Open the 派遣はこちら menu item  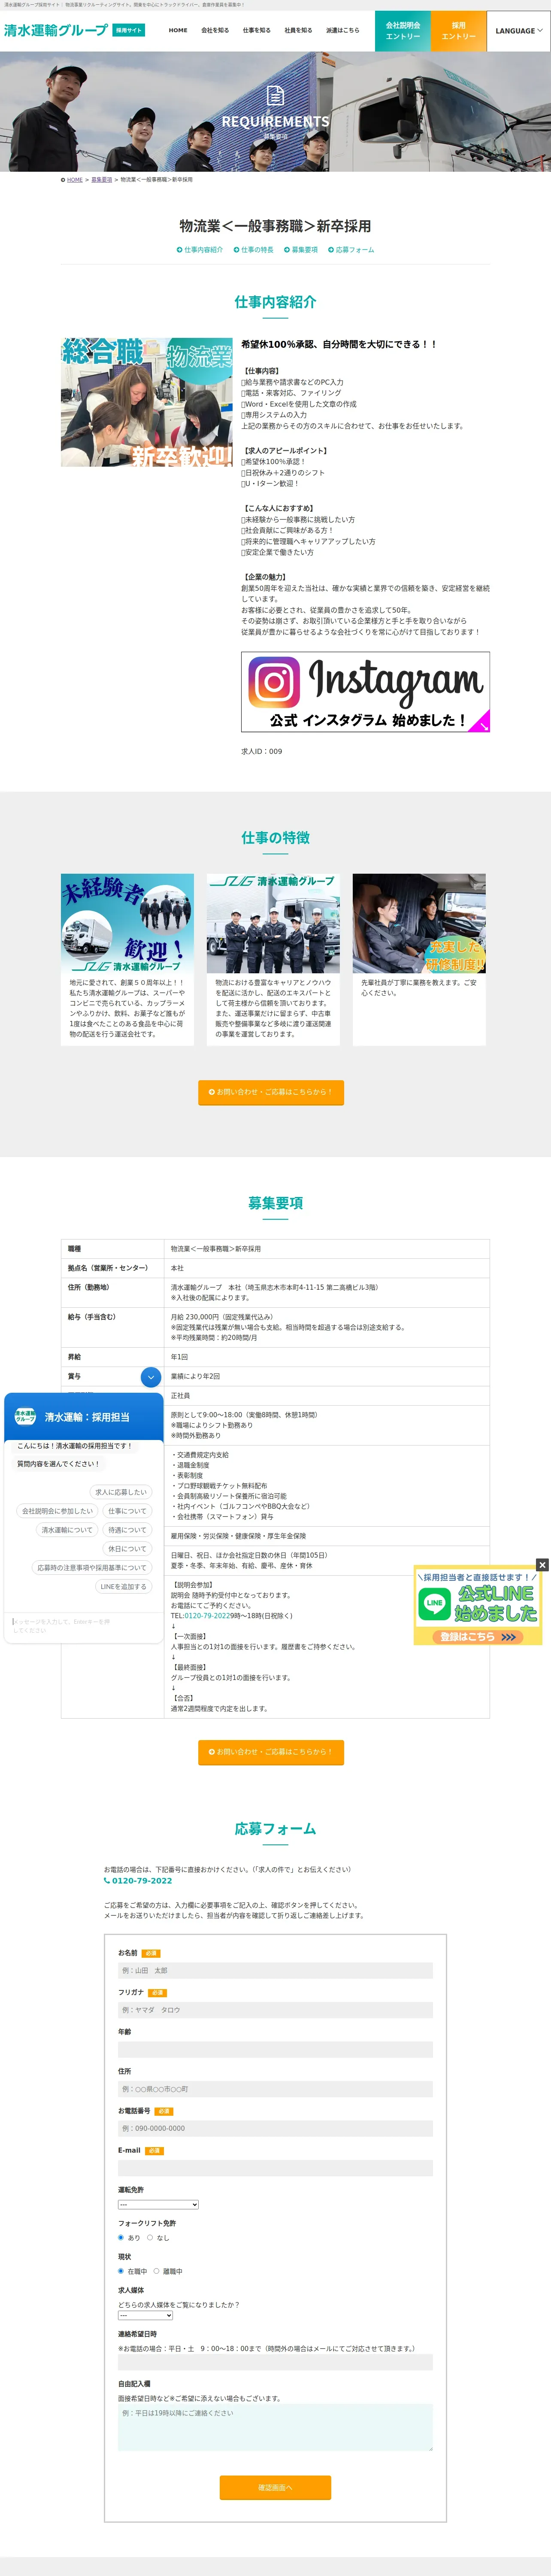[x=342, y=30]
